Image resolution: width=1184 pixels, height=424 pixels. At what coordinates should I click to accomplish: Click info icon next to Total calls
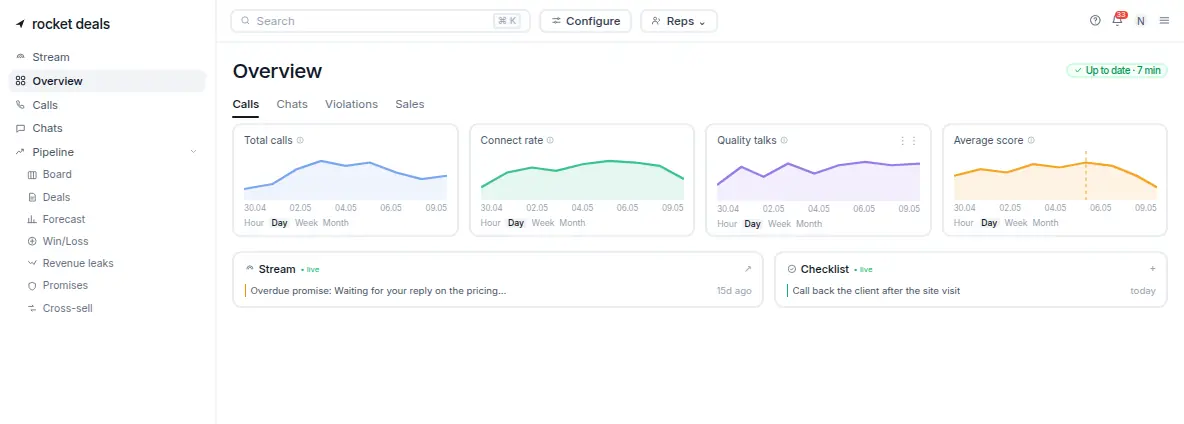(301, 140)
